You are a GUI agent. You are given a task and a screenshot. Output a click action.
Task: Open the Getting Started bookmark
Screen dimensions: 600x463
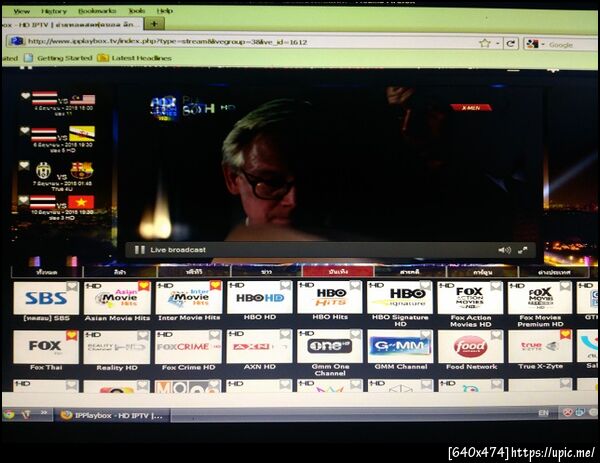(59, 58)
